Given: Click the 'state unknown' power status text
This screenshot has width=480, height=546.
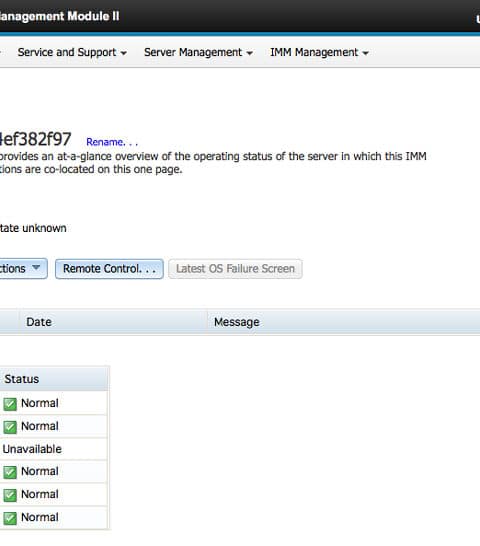Looking at the screenshot, I should [33, 228].
